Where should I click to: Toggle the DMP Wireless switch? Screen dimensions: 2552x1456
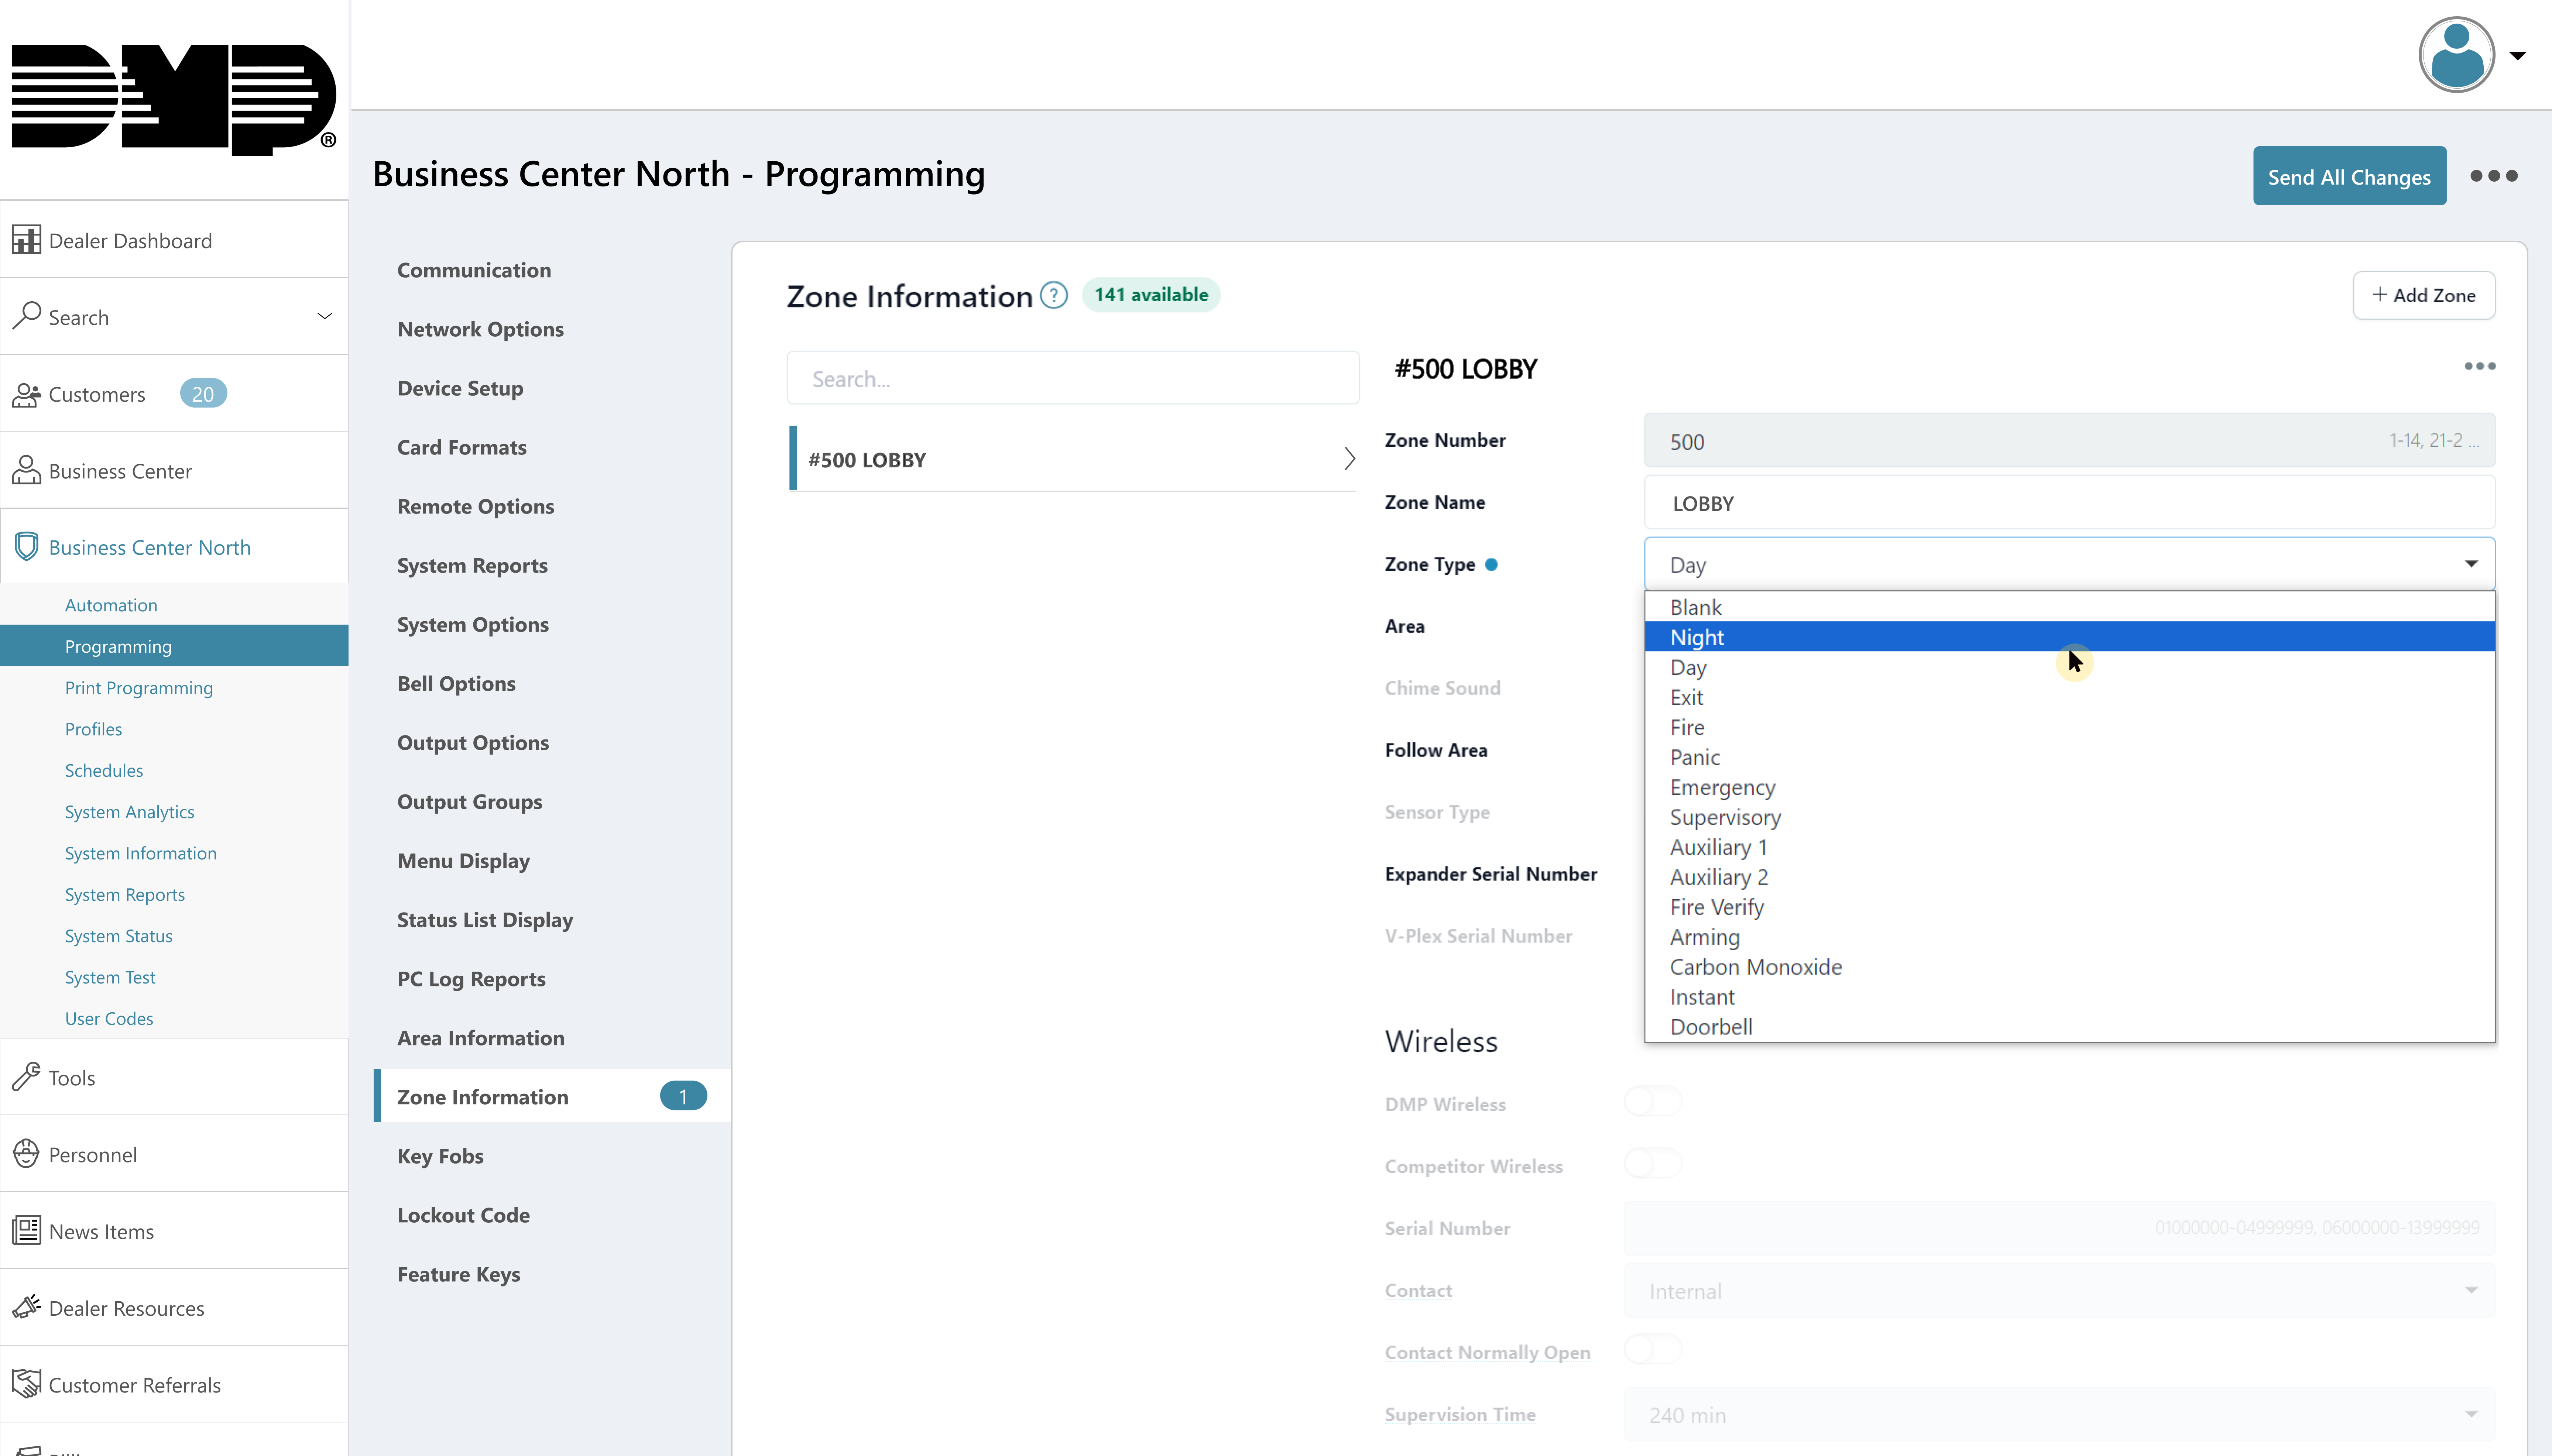[x=1653, y=1102]
